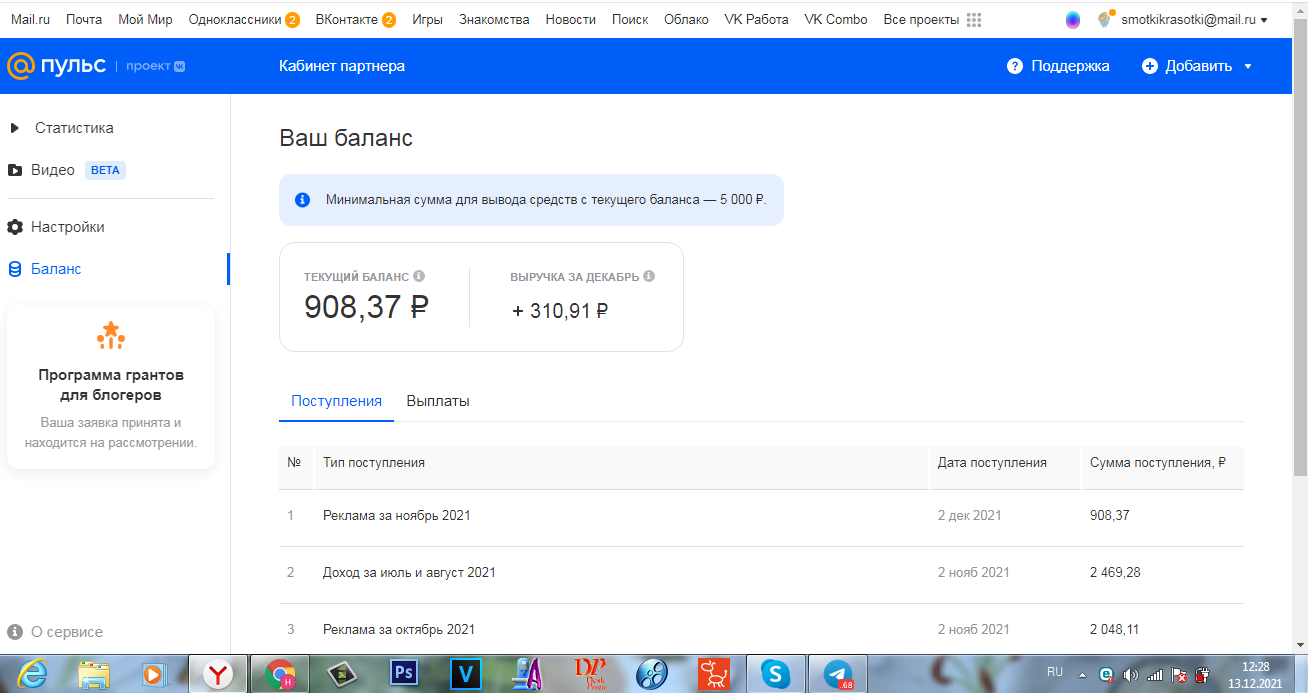Viewport: 1308px width, 693px height.
Task: Click the volume speaker tray icon
Action: (1131, 675)
